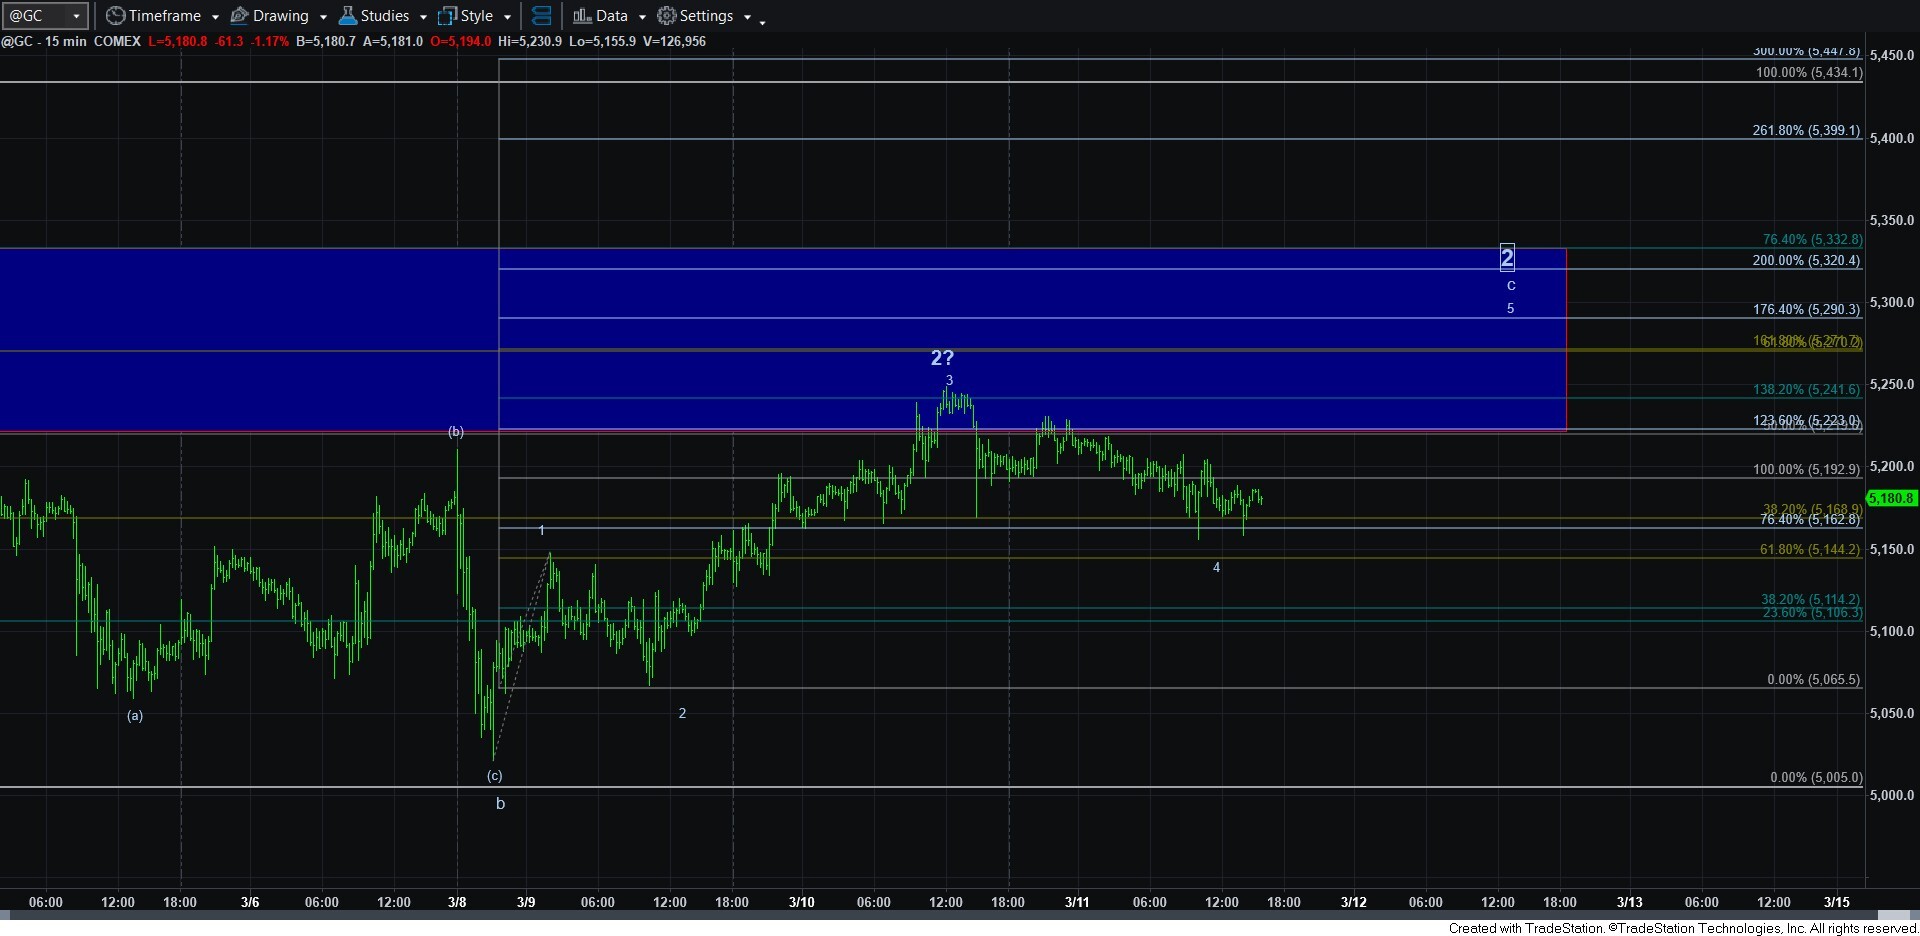Click the blue stacked panels icon

click(x=541, y=16)
